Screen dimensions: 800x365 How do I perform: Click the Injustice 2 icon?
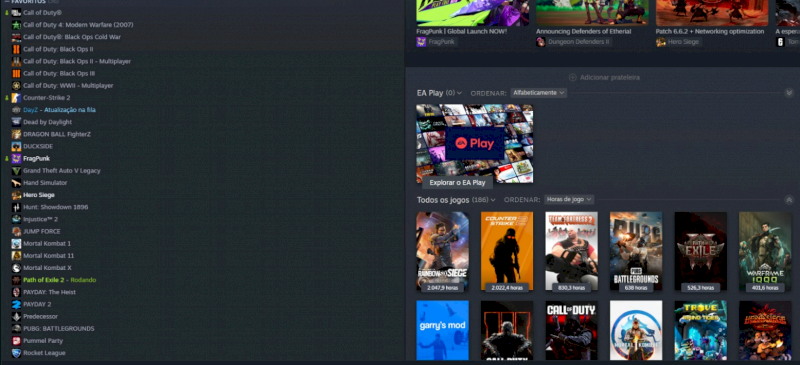point(16,220)
